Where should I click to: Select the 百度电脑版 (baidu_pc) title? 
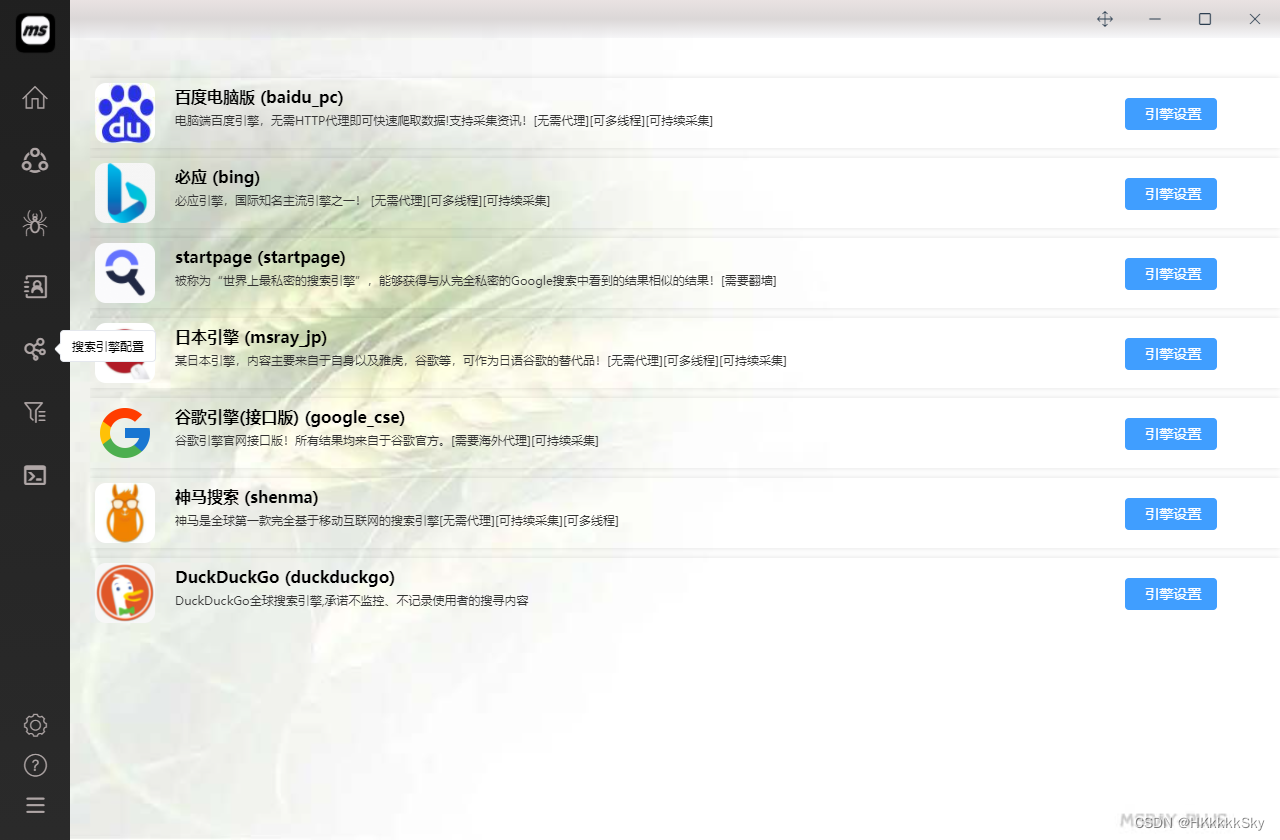pyautogui.click(x=259, y=97)
